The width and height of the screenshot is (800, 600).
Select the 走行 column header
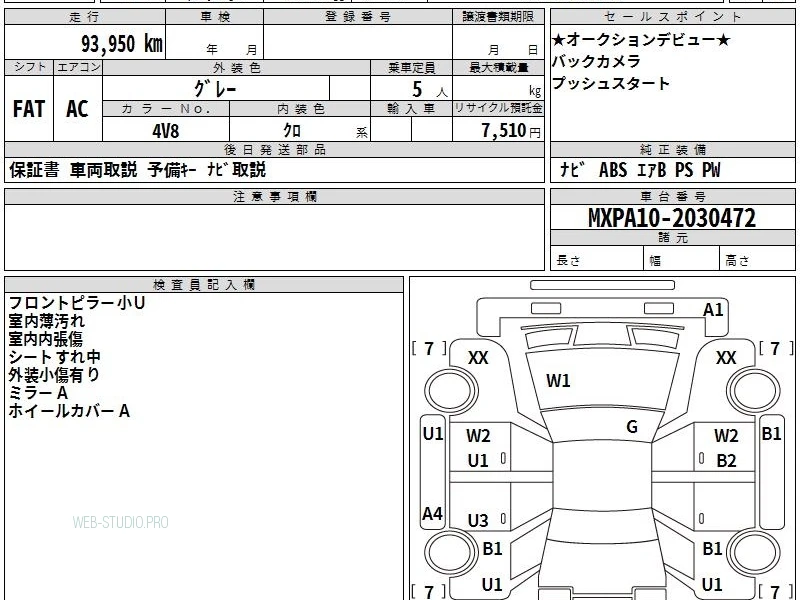coord(85,17)
